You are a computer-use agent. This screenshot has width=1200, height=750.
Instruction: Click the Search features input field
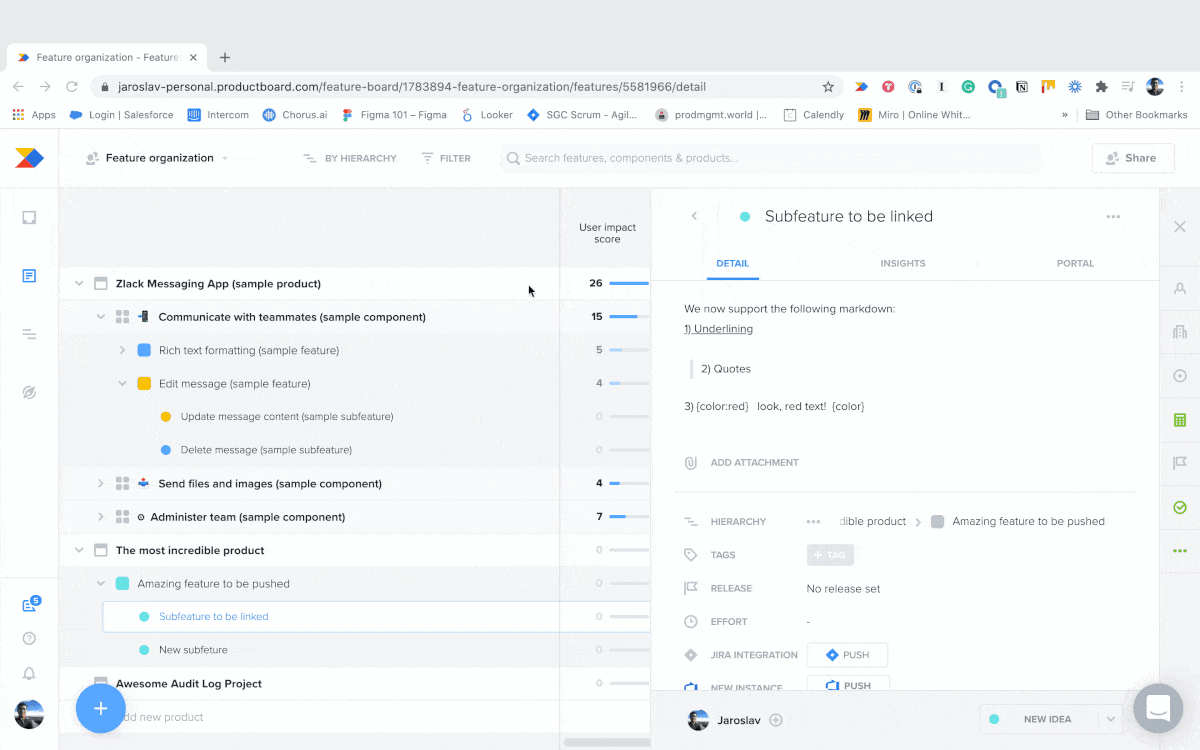pyautogui.click(x=770, y=158)
